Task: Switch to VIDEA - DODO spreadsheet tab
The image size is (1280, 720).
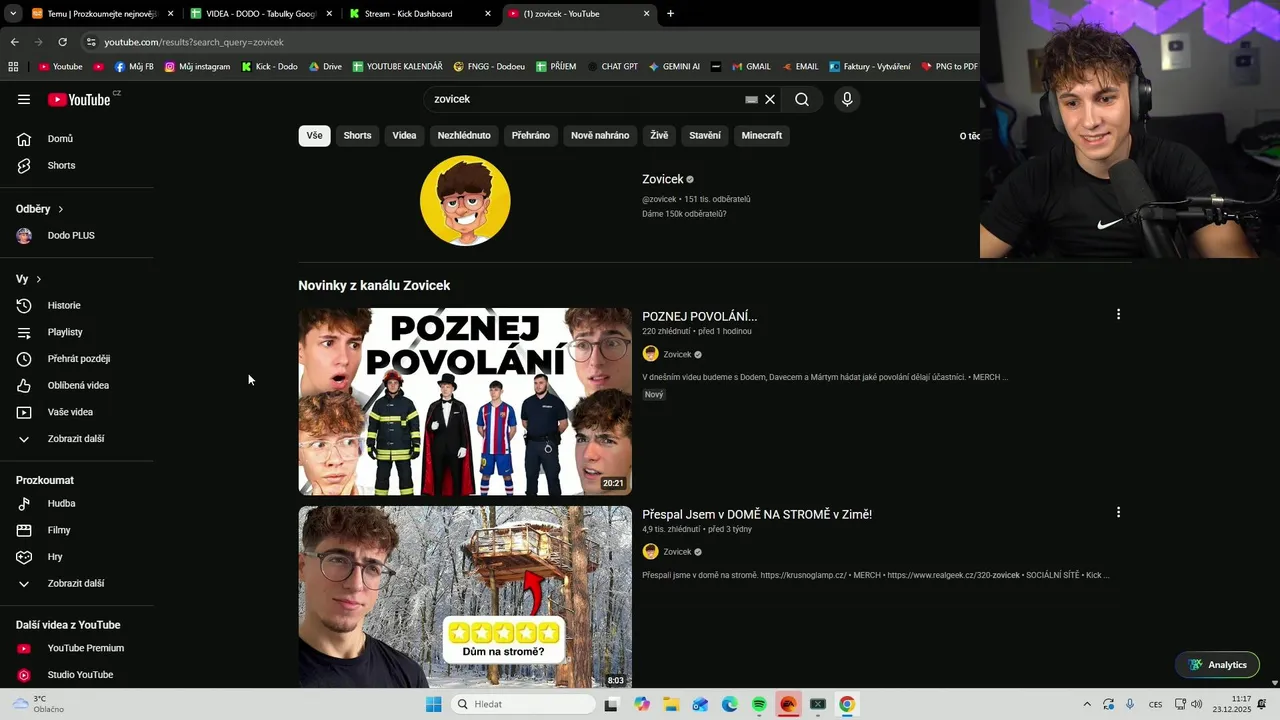Action: [x=260, y=14]
